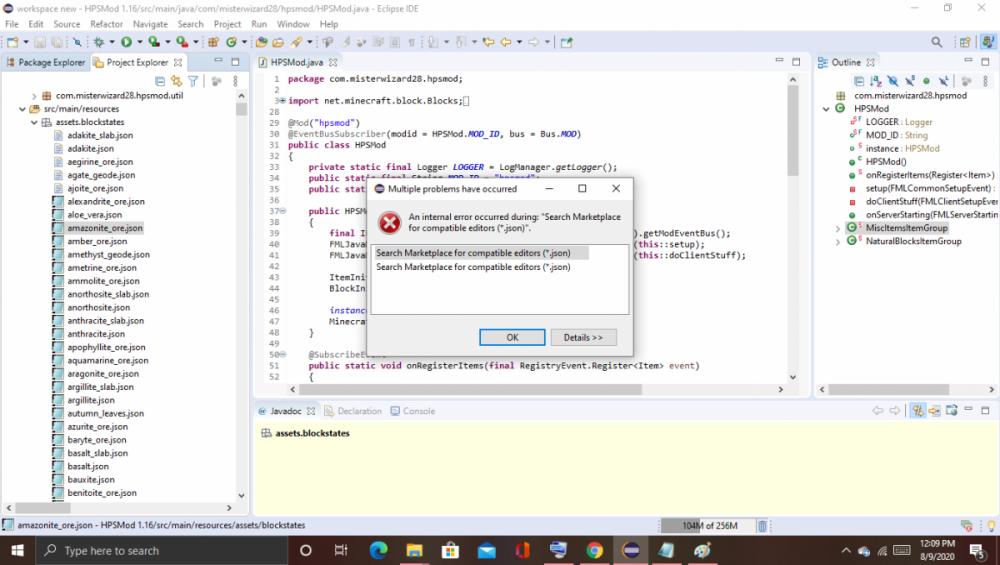Click the New Java Class icon
This screenshot has height=565, width=1000.
point(232,42)
